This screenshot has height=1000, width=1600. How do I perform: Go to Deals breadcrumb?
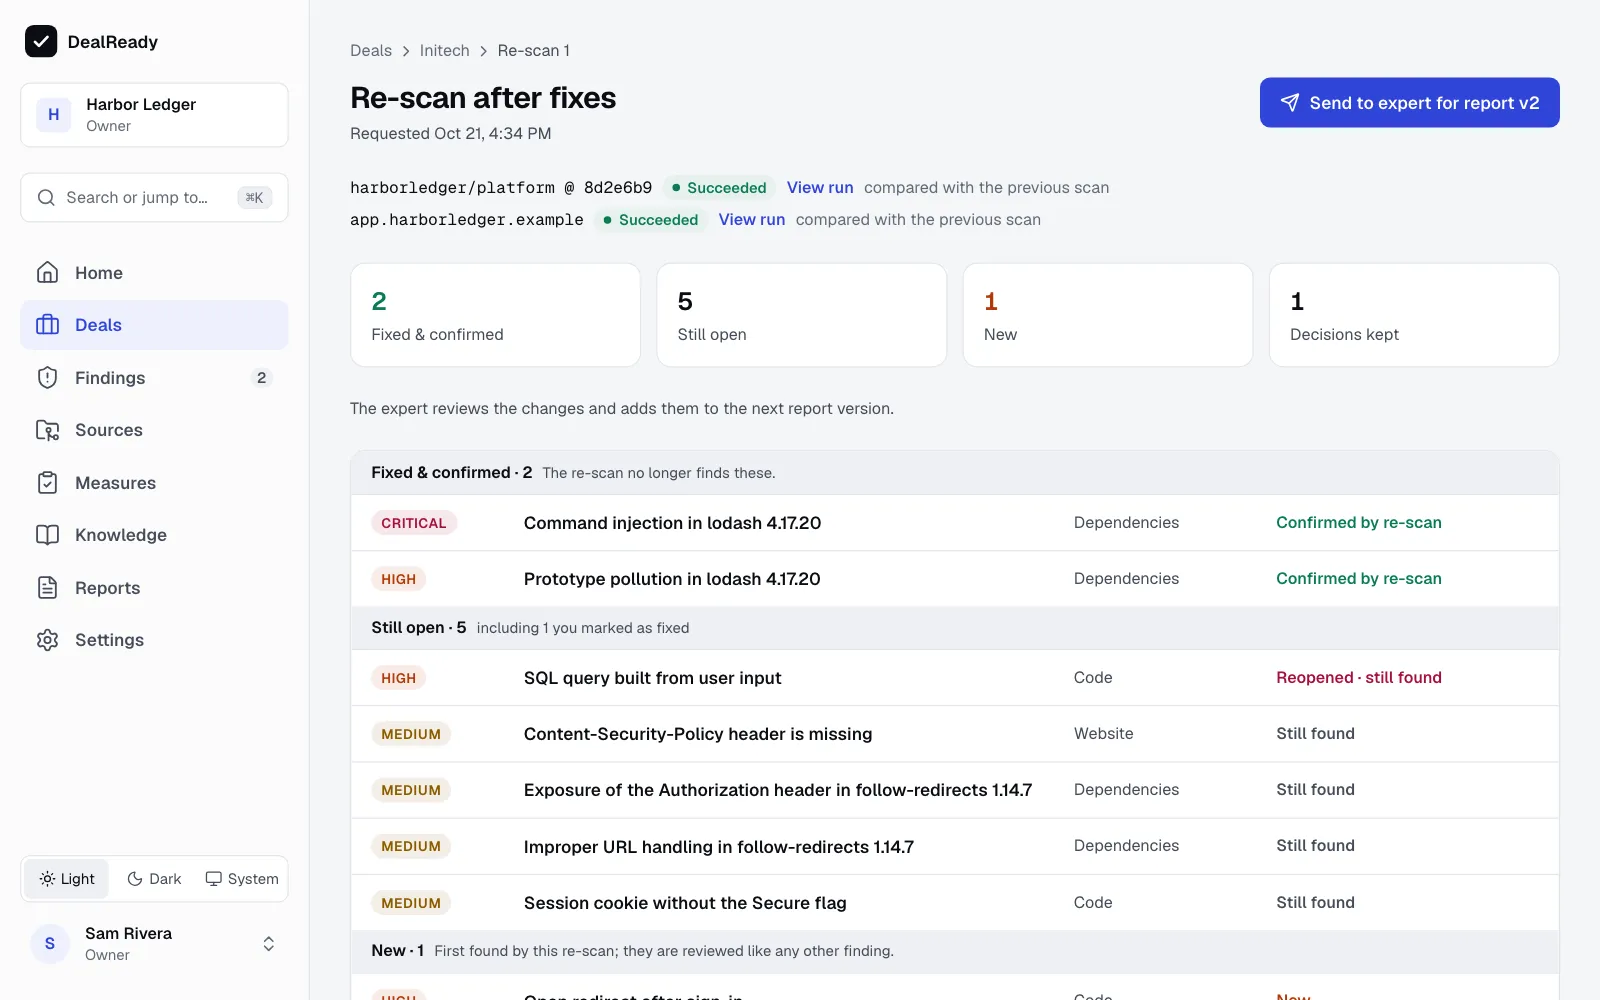[x=371, y=50]
